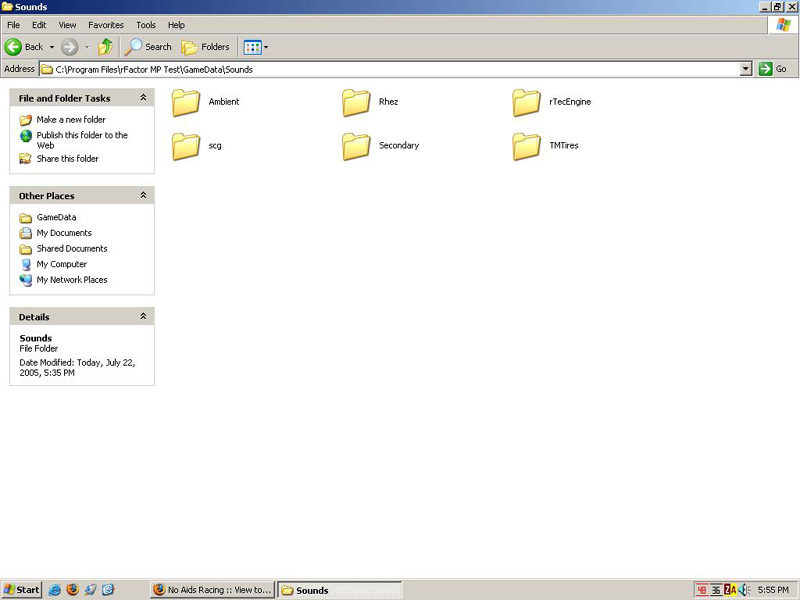Viewport: 800px width, 600px height.
Task: Open the File menu
Action: click(13, 25)
